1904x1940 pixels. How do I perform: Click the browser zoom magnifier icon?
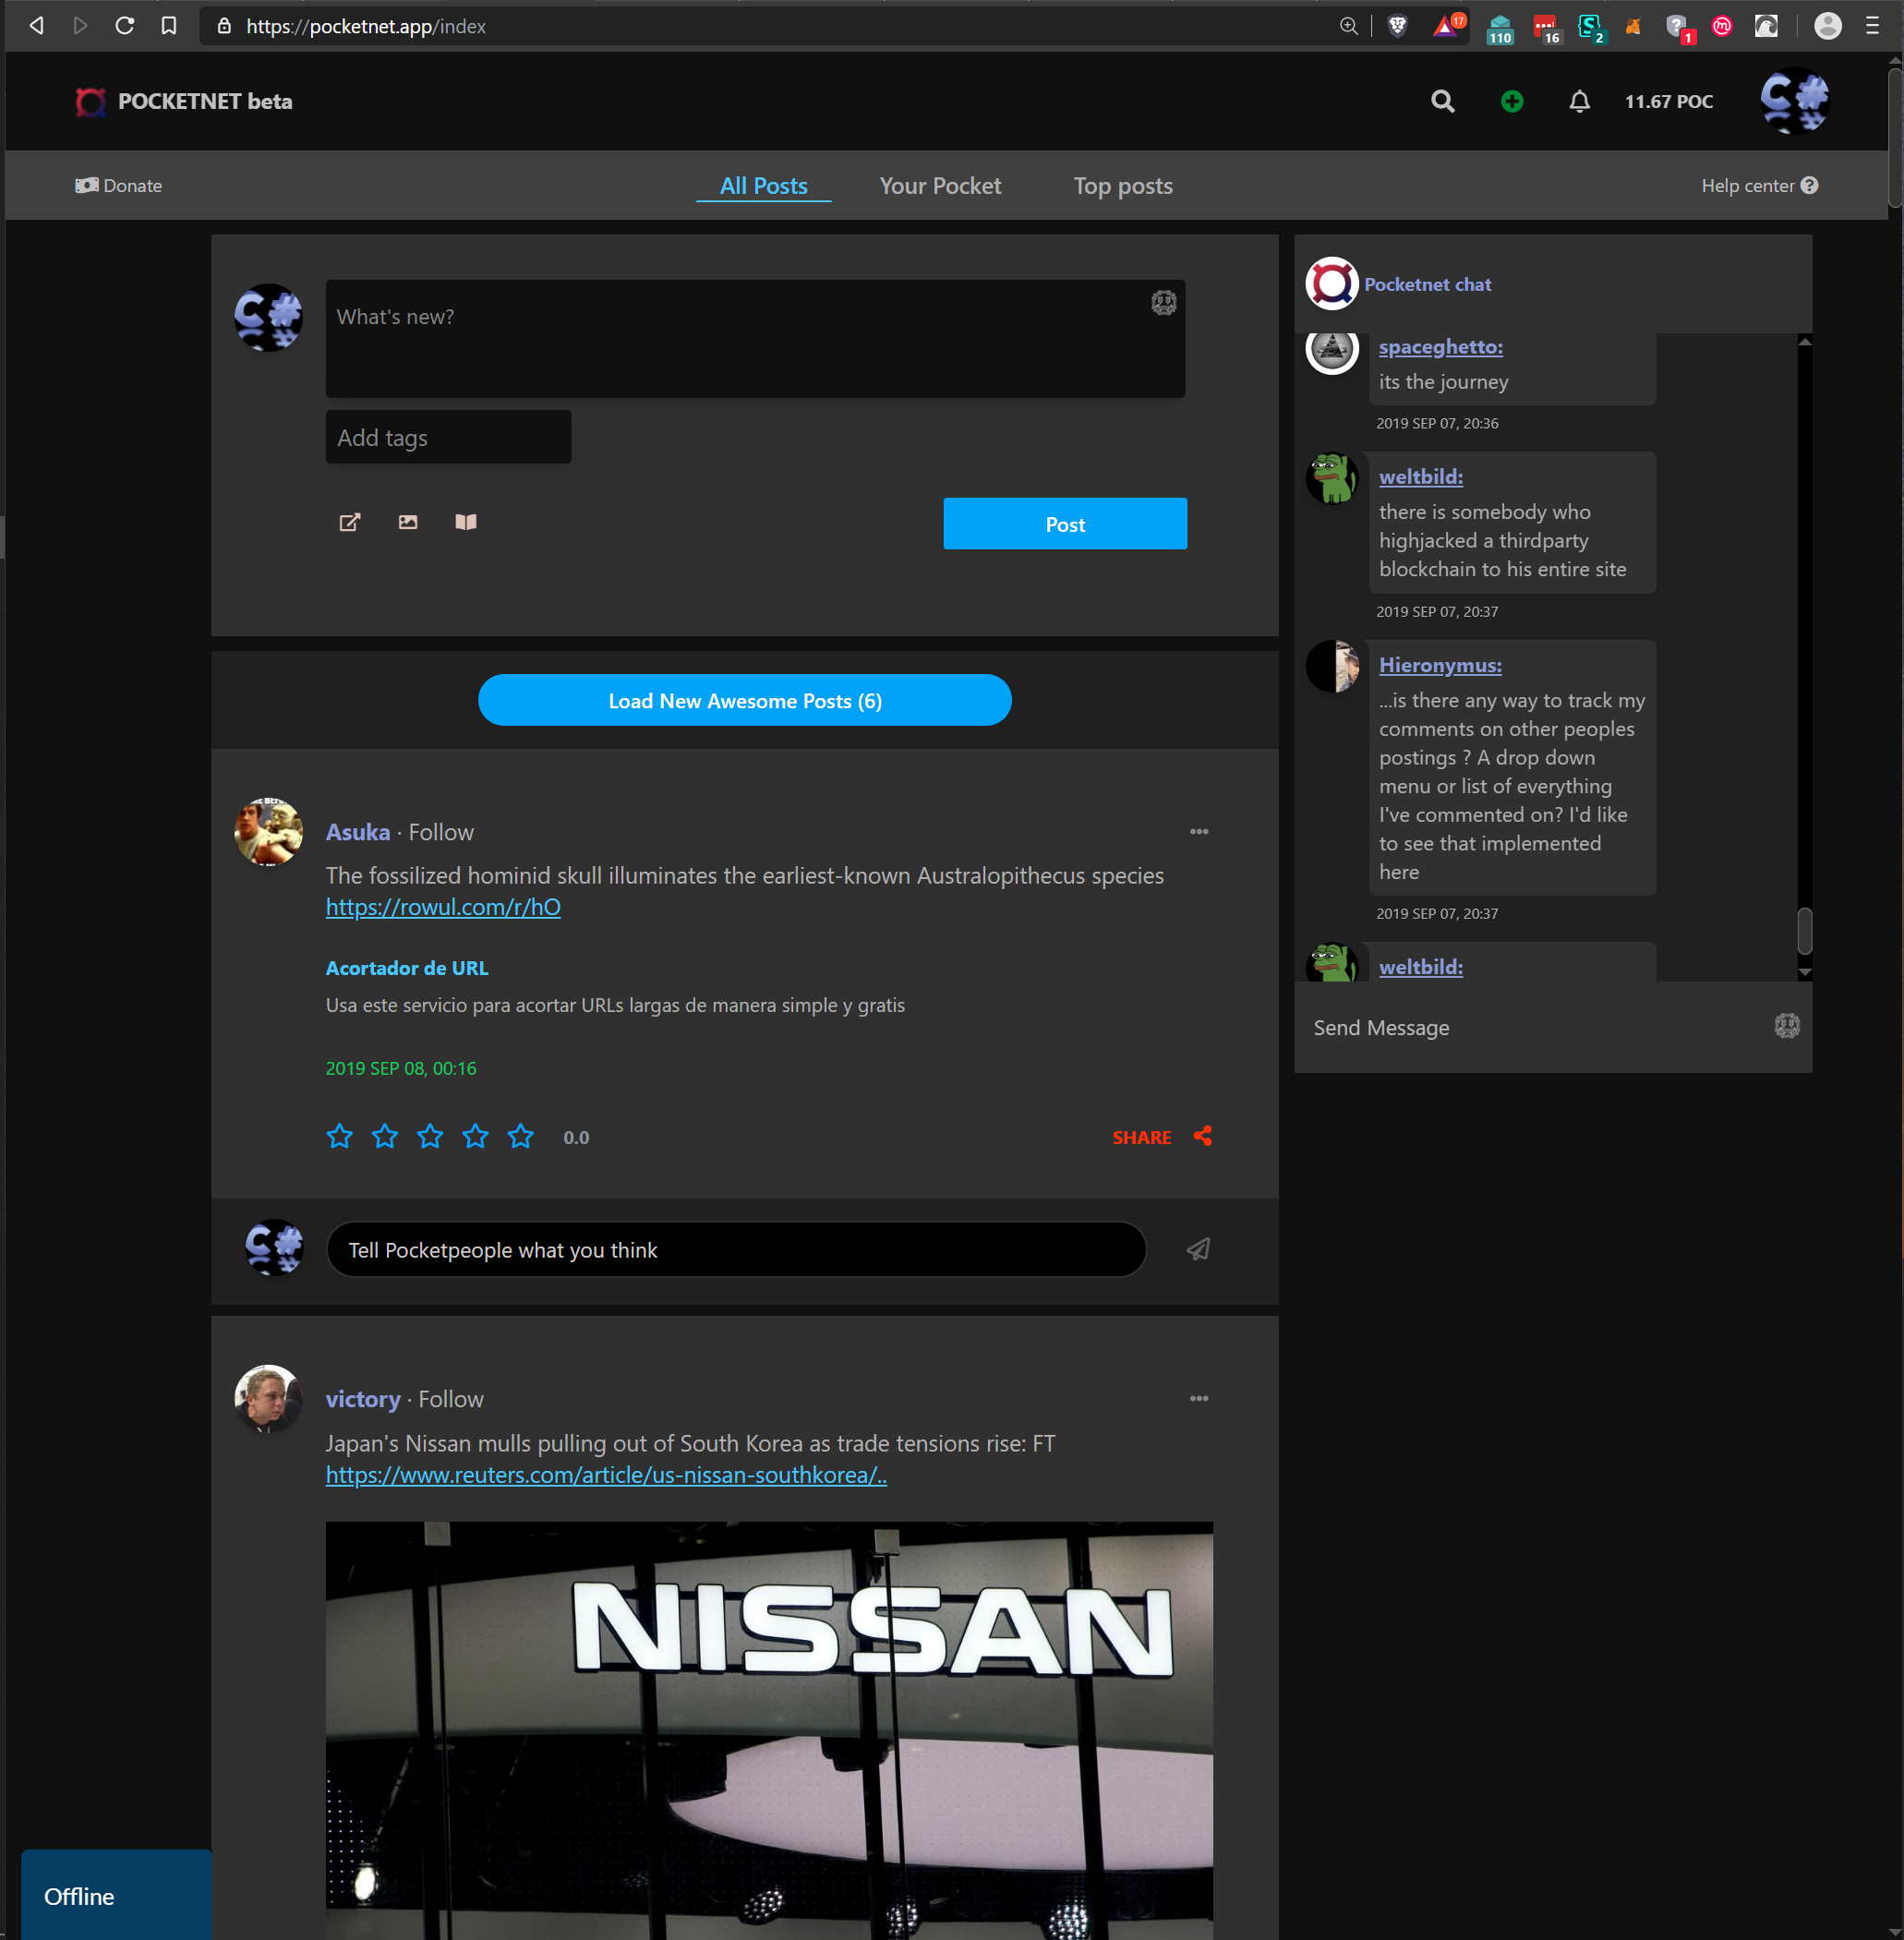[1348, 26]
